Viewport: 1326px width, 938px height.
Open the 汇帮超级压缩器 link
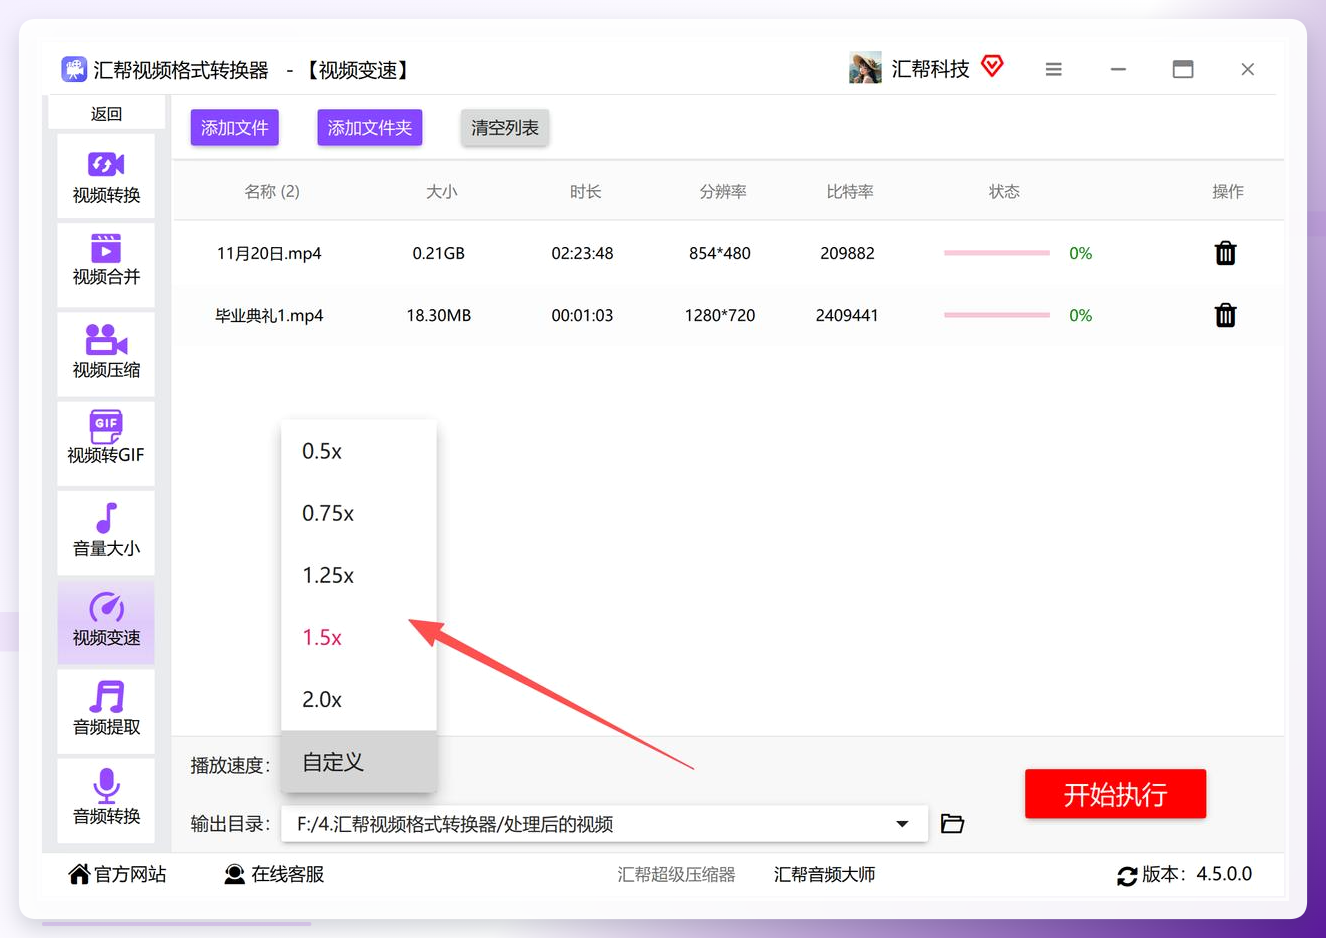[x=676, y=874]
